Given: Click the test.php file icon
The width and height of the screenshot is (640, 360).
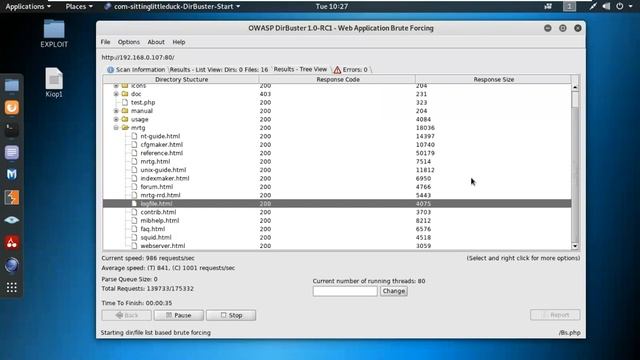Looking at the screenshot, I should click(x=125, y=102).
